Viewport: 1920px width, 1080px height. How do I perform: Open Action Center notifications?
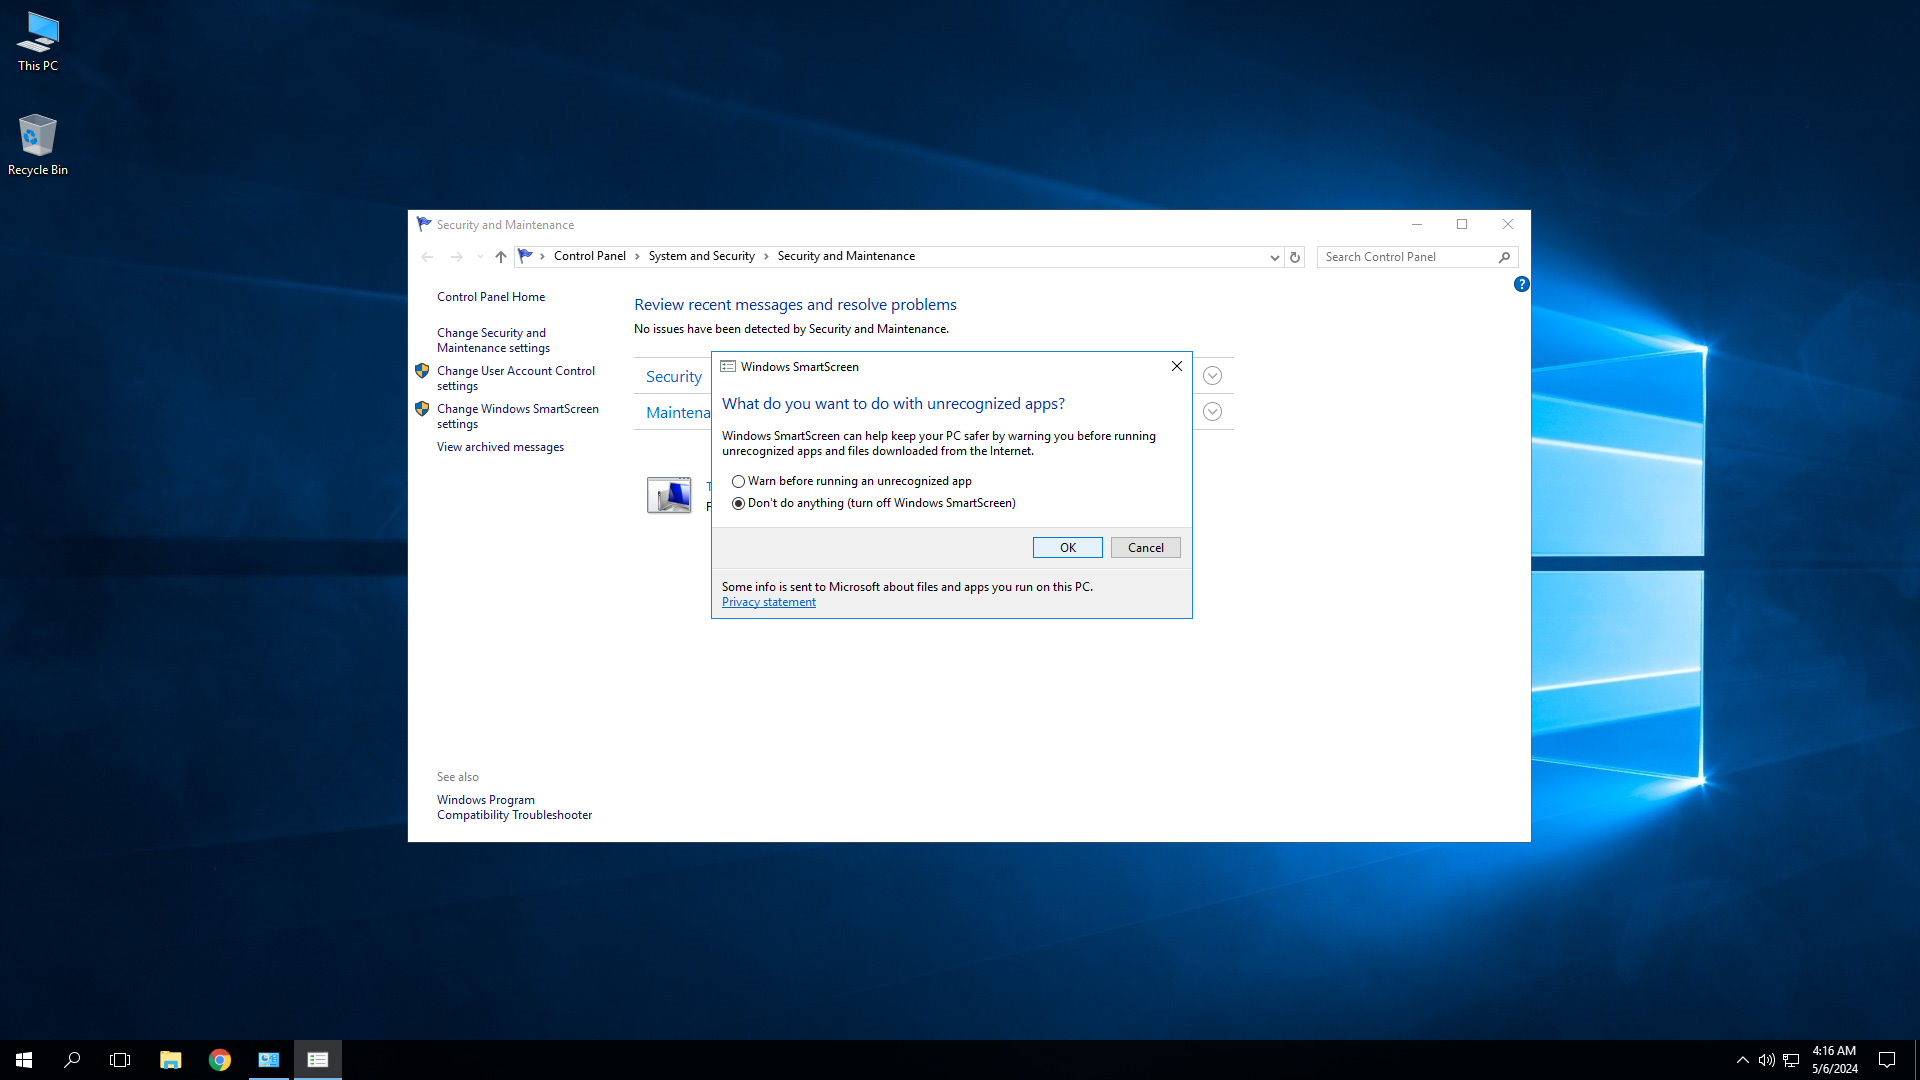(1887, 1060)
